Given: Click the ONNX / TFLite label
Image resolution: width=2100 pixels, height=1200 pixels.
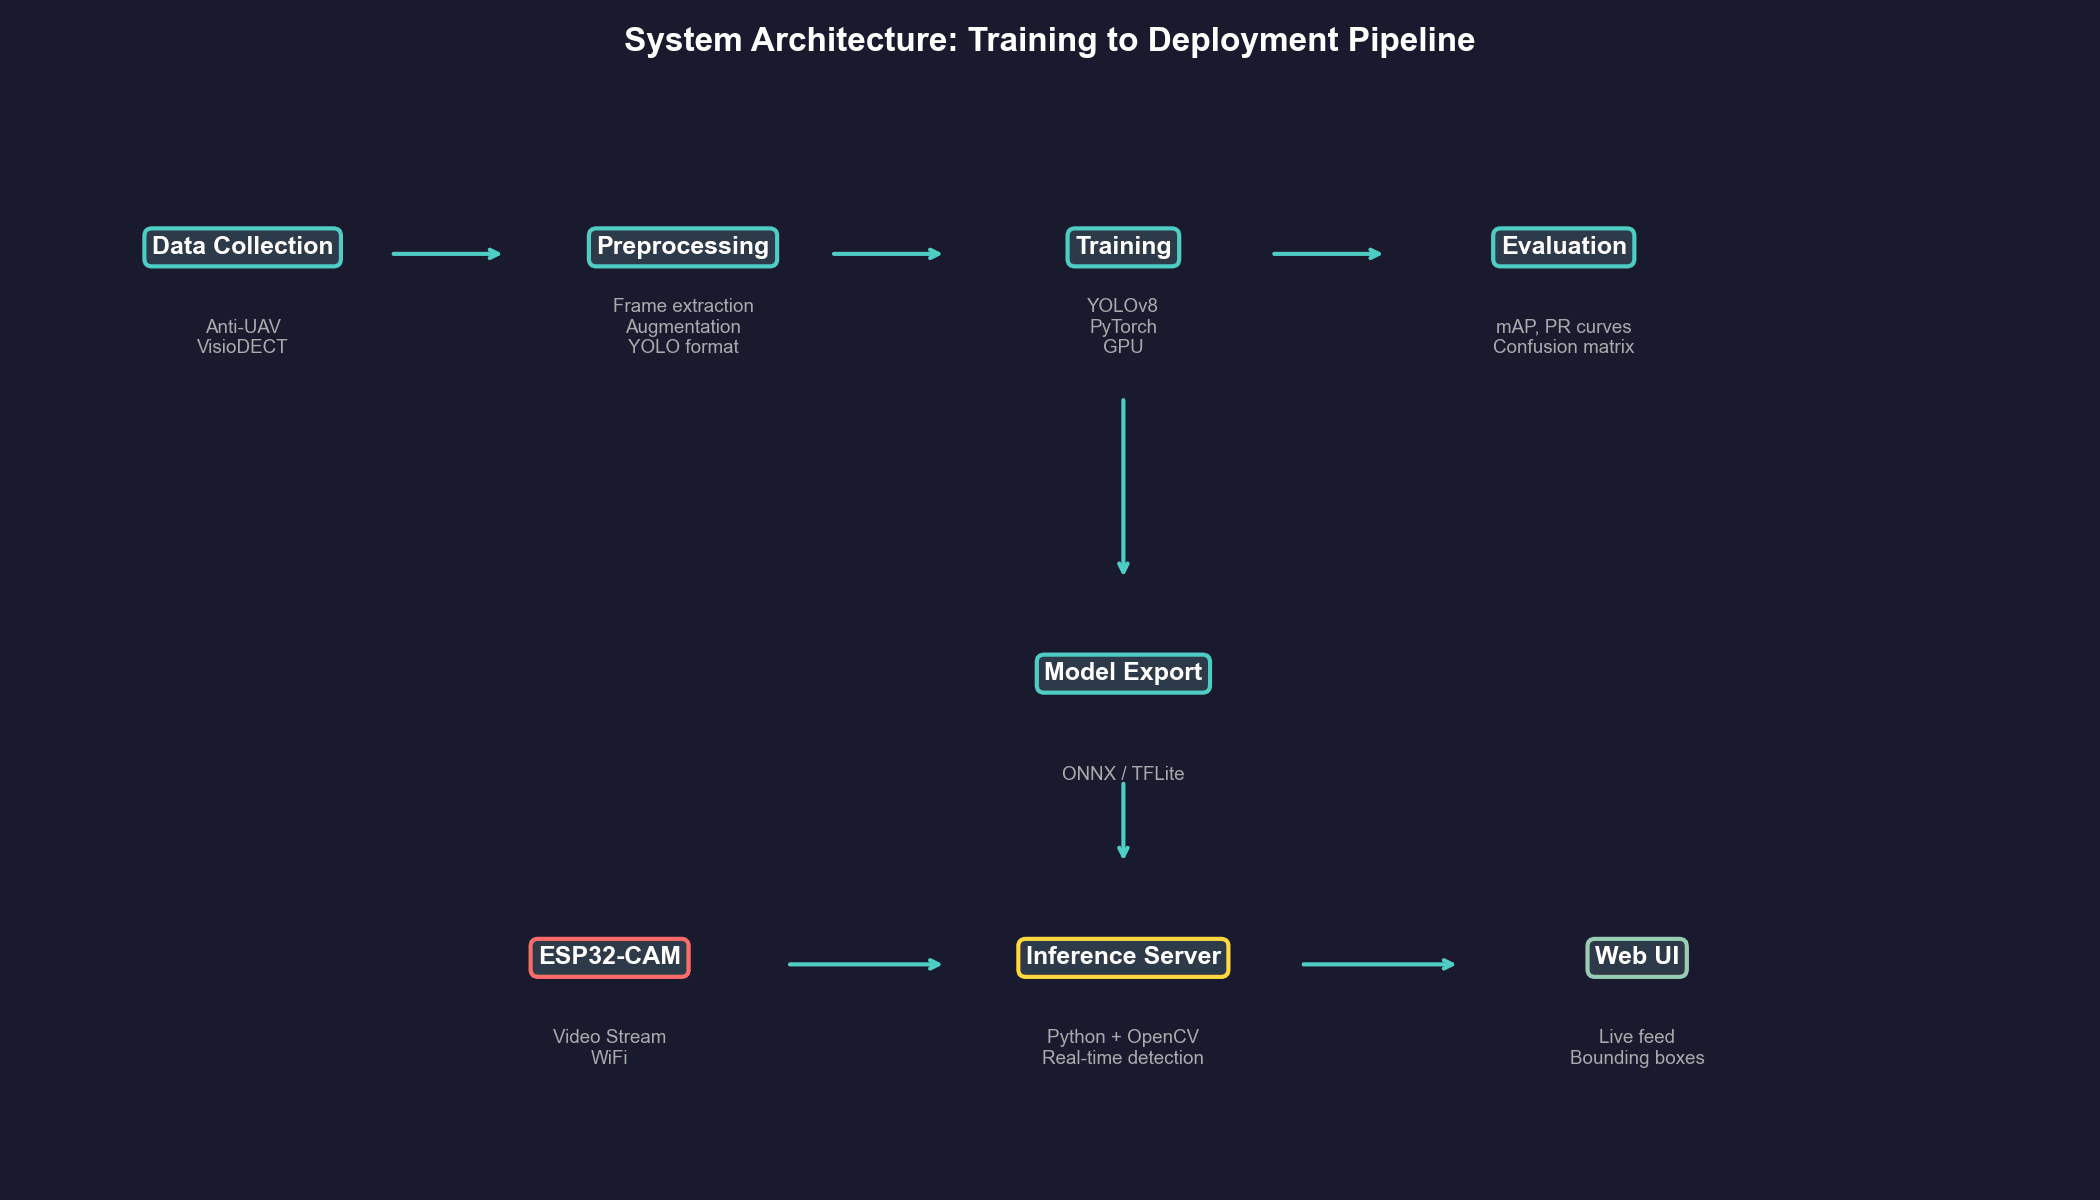Looking at the screenshot, I should point(1122,773).
